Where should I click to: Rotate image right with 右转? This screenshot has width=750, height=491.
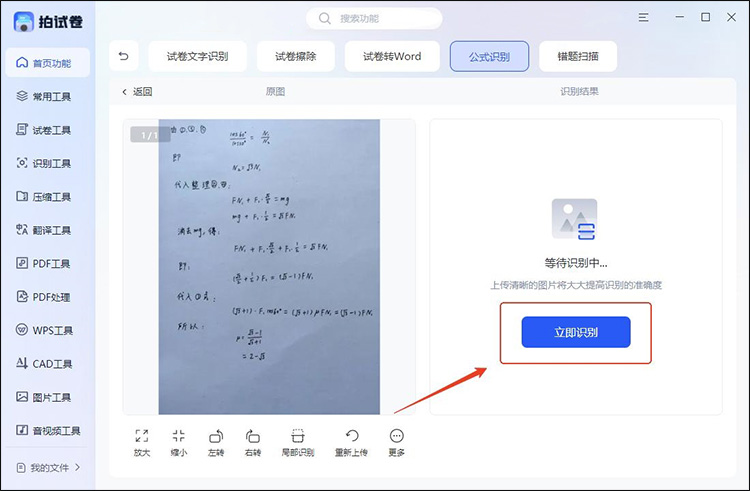[253, 443]
